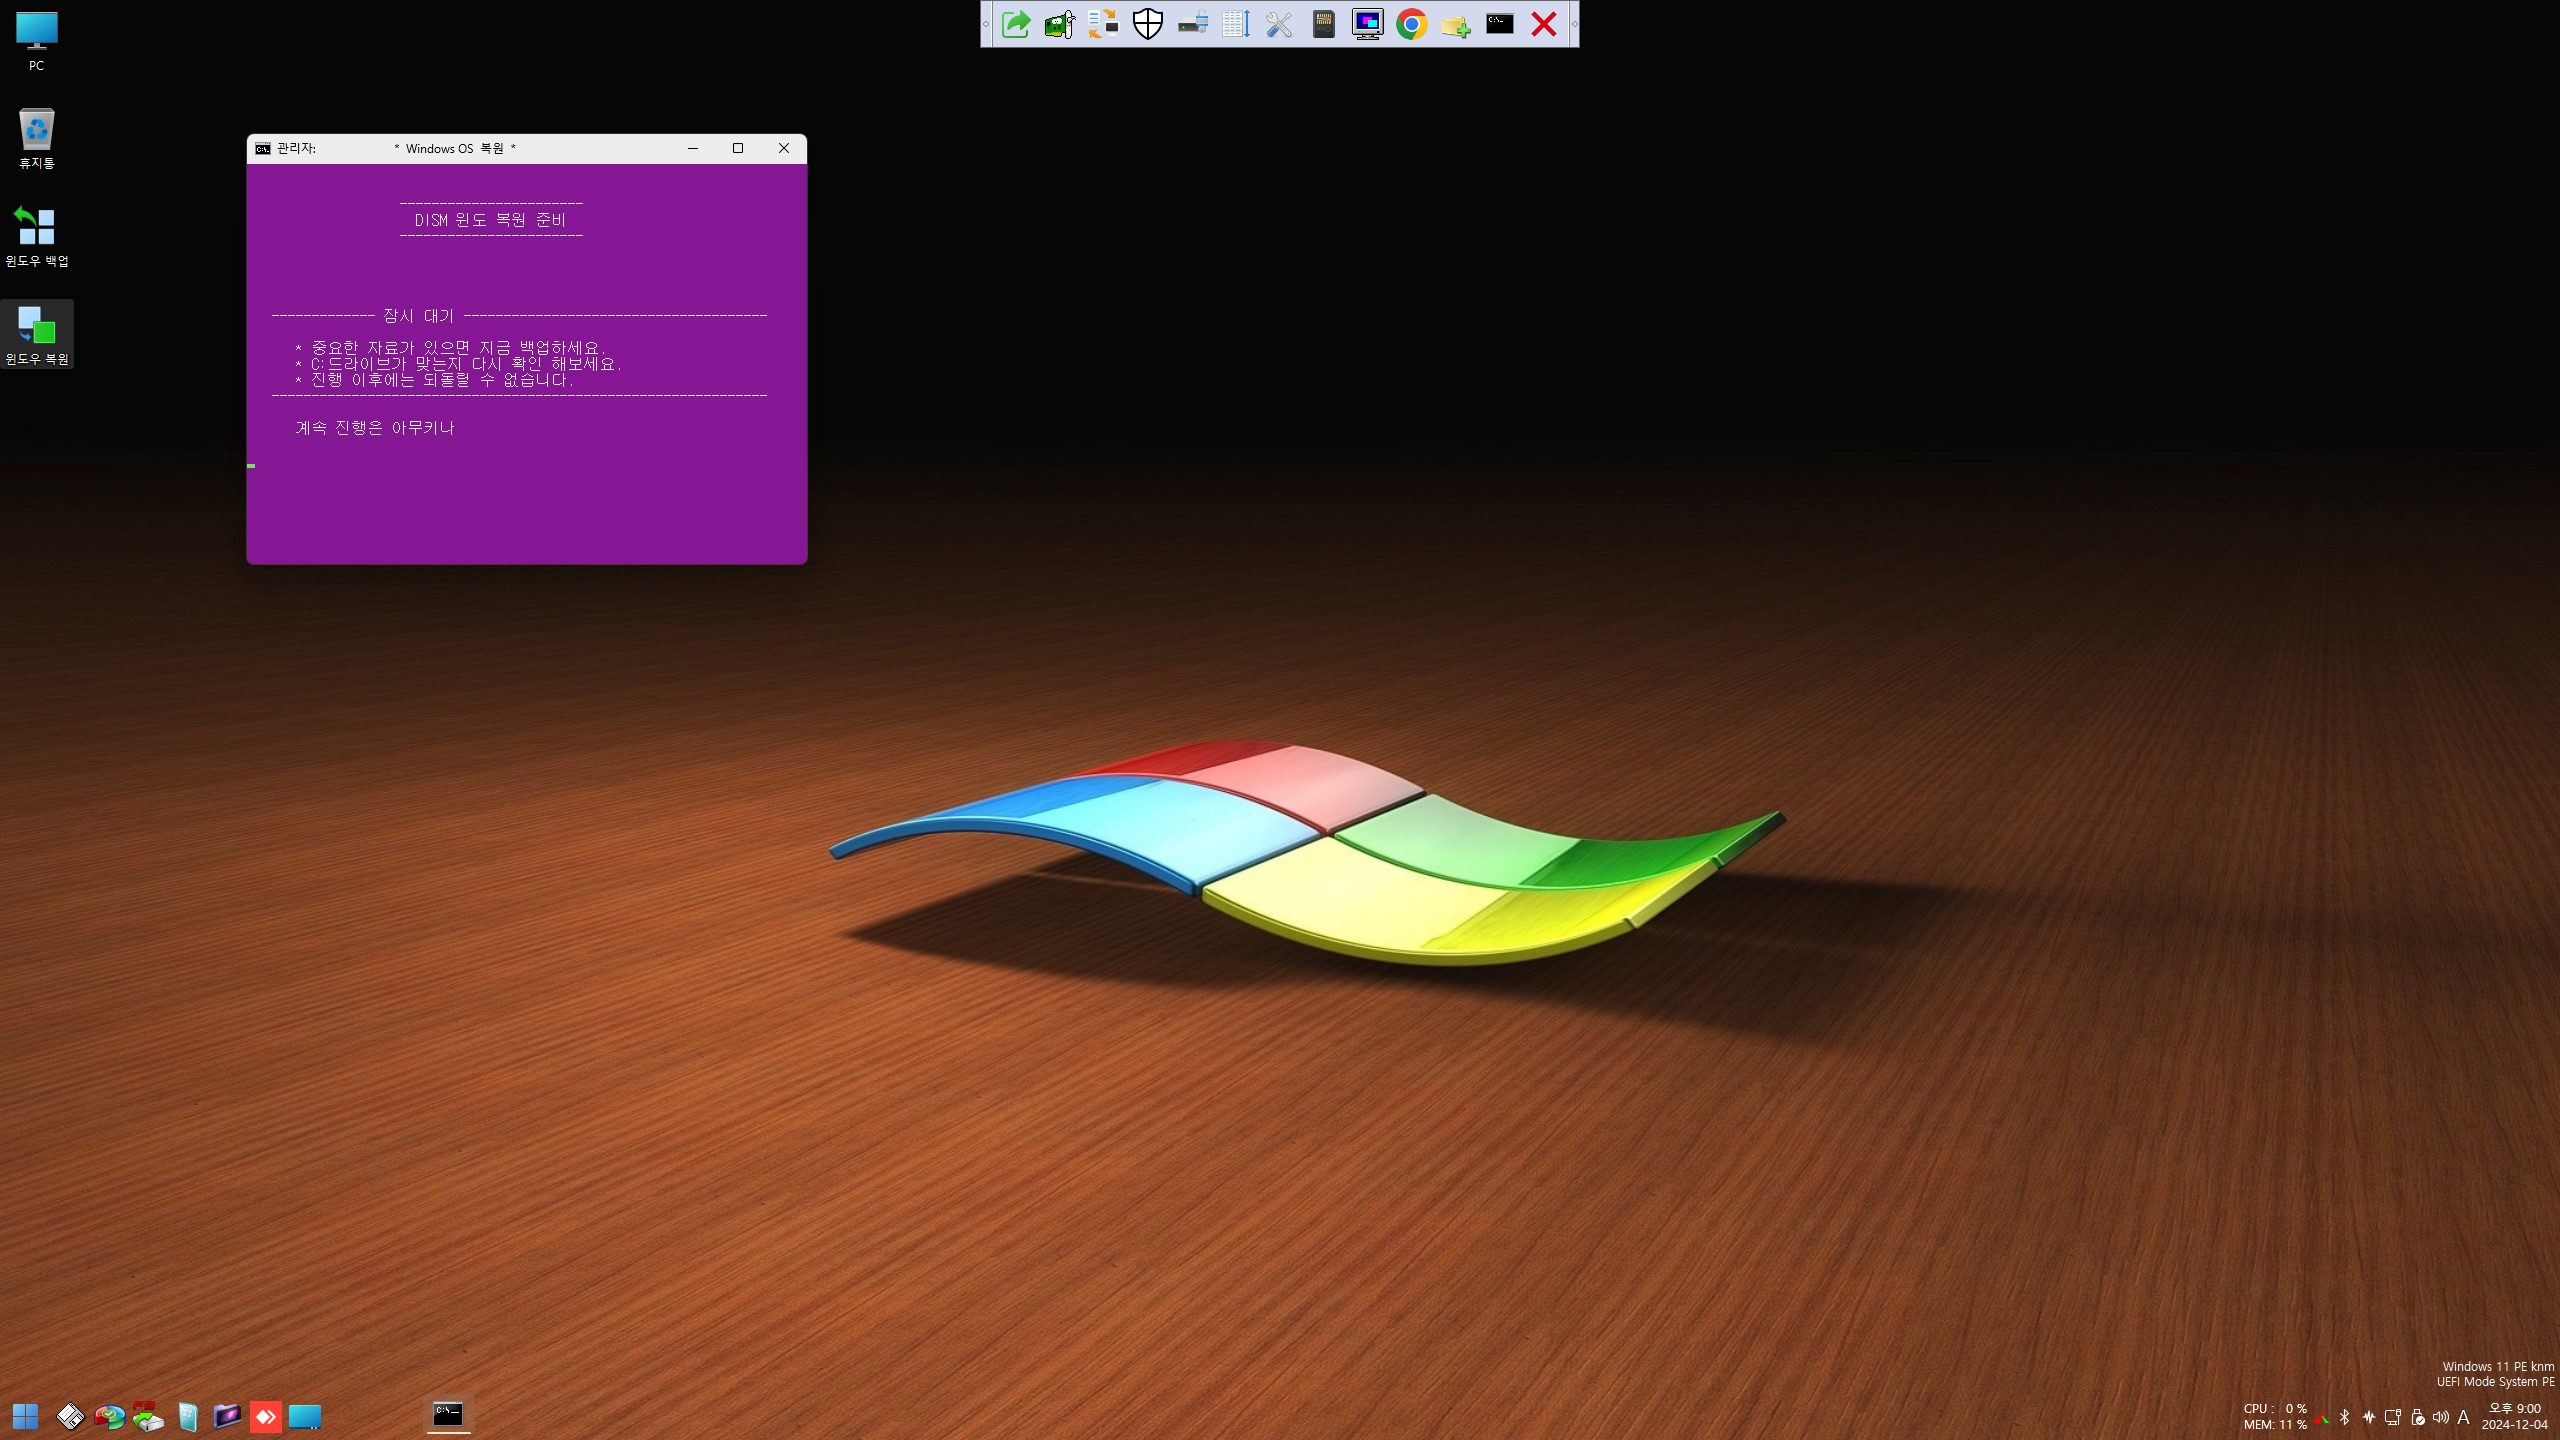Image resolution: width=2560 pixels, height=1440 pixels.
Task: Click the red-green tray indicator icon
Action: (x=2322, y=1418)
